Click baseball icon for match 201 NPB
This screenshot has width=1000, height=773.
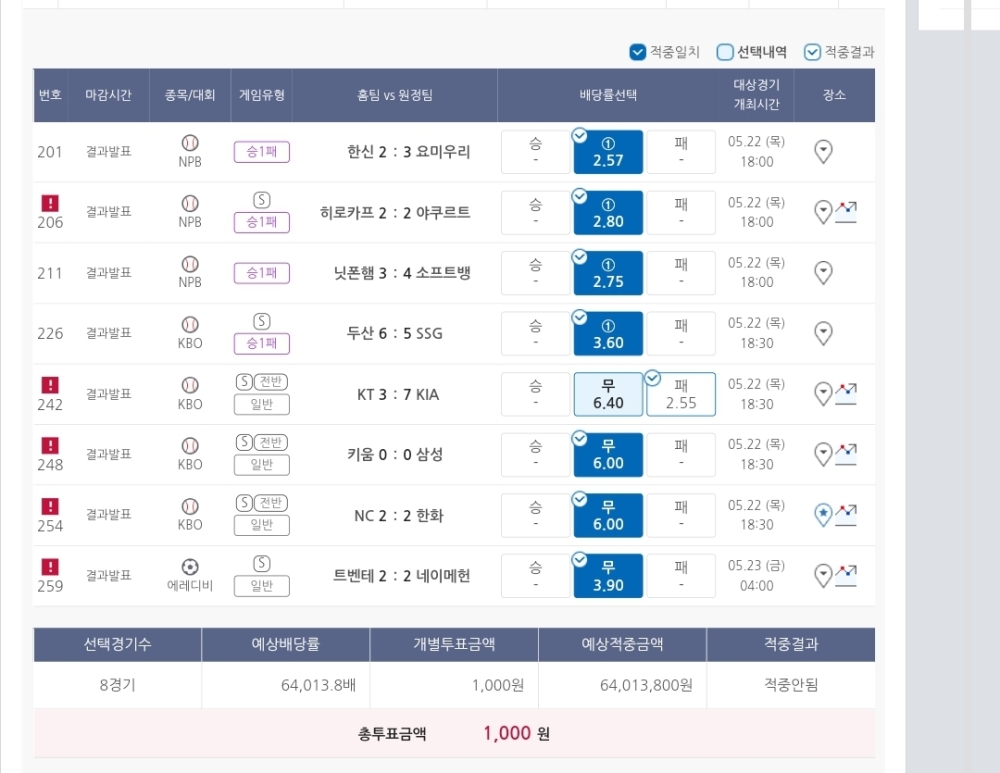tap(190, 143)
